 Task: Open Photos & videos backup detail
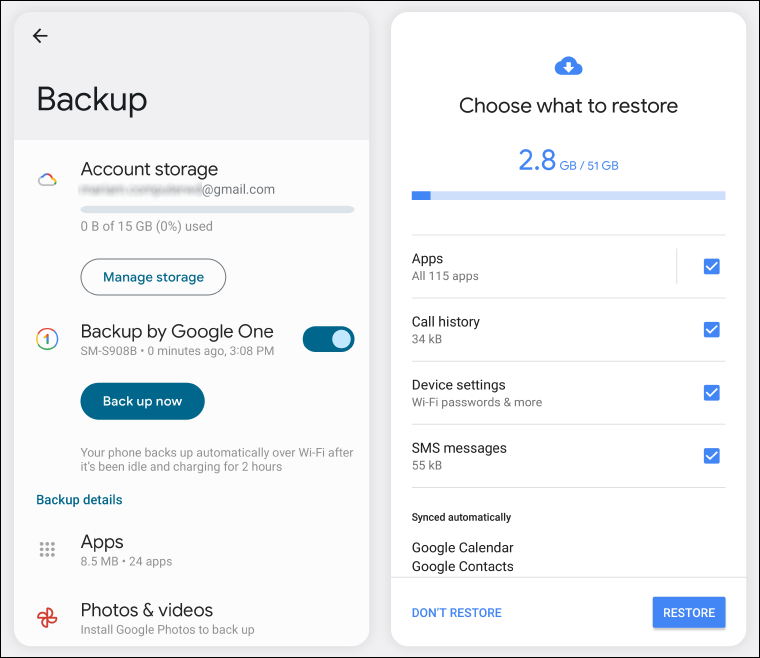(x=191, y=618)
